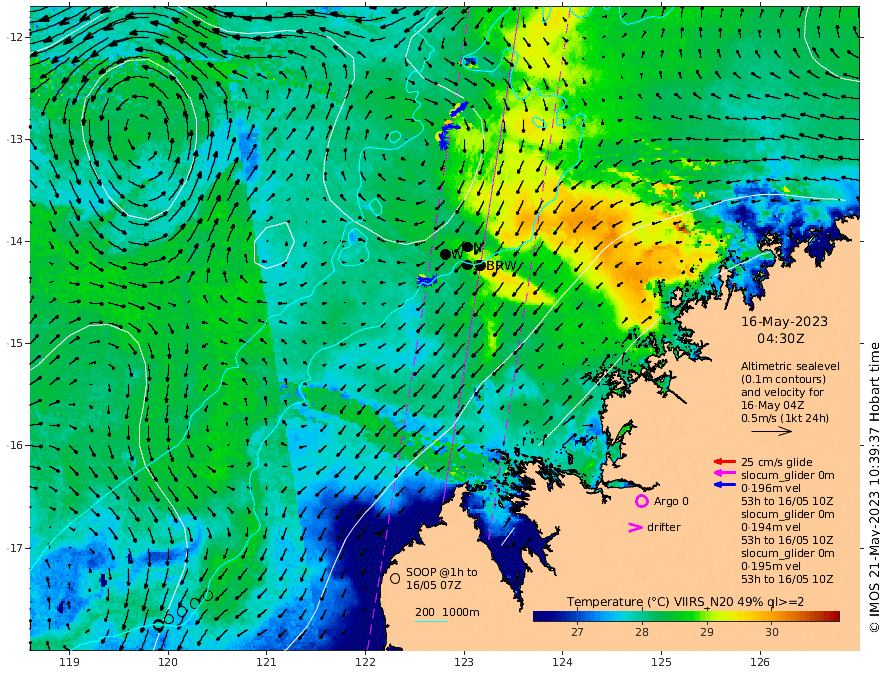The image size is (880, 680).
Task: Click the black dot next to BRW label
Action: click(480, 265)
